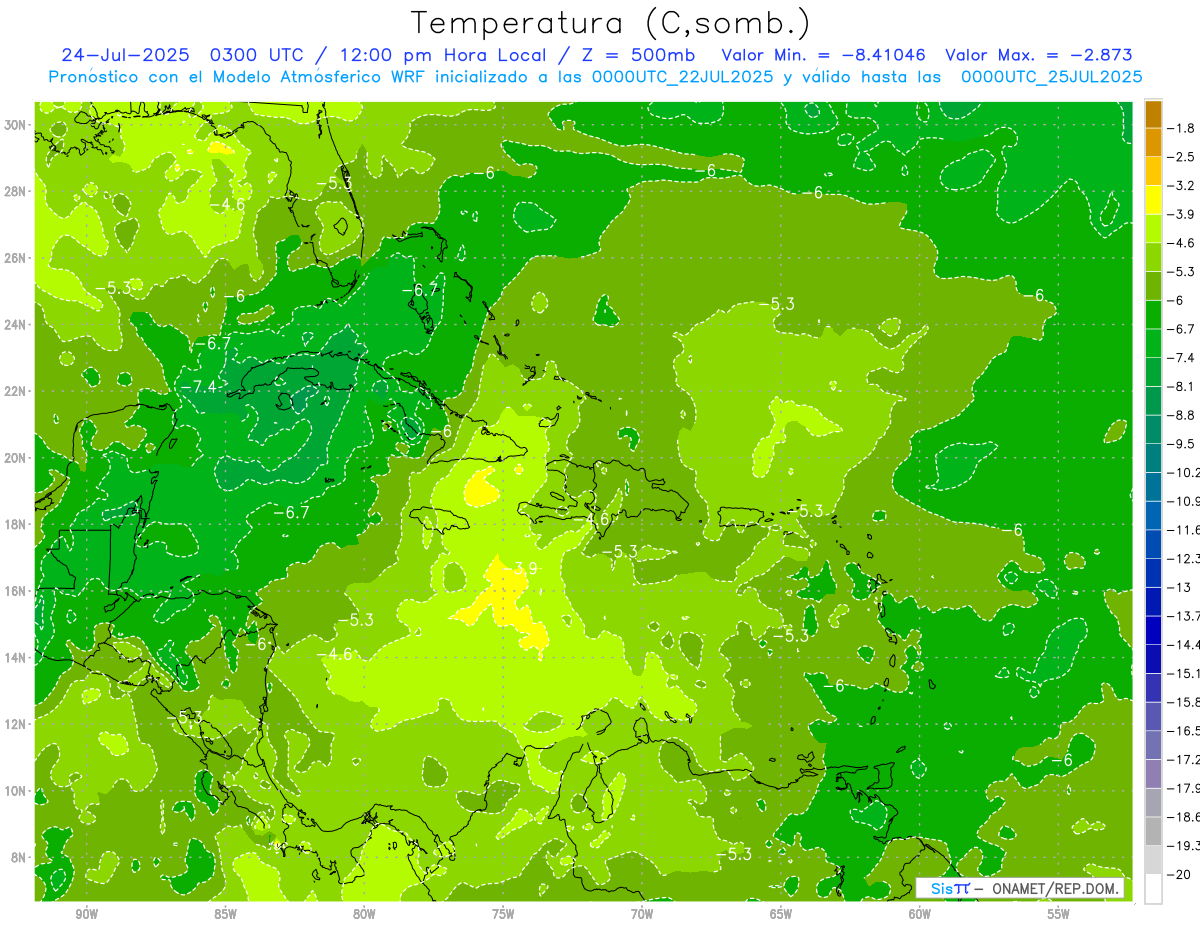Click the top orange-brown legend swatch above -1.8
The width and height of the screenshot is (1200, 927).
click(1153, 114)
